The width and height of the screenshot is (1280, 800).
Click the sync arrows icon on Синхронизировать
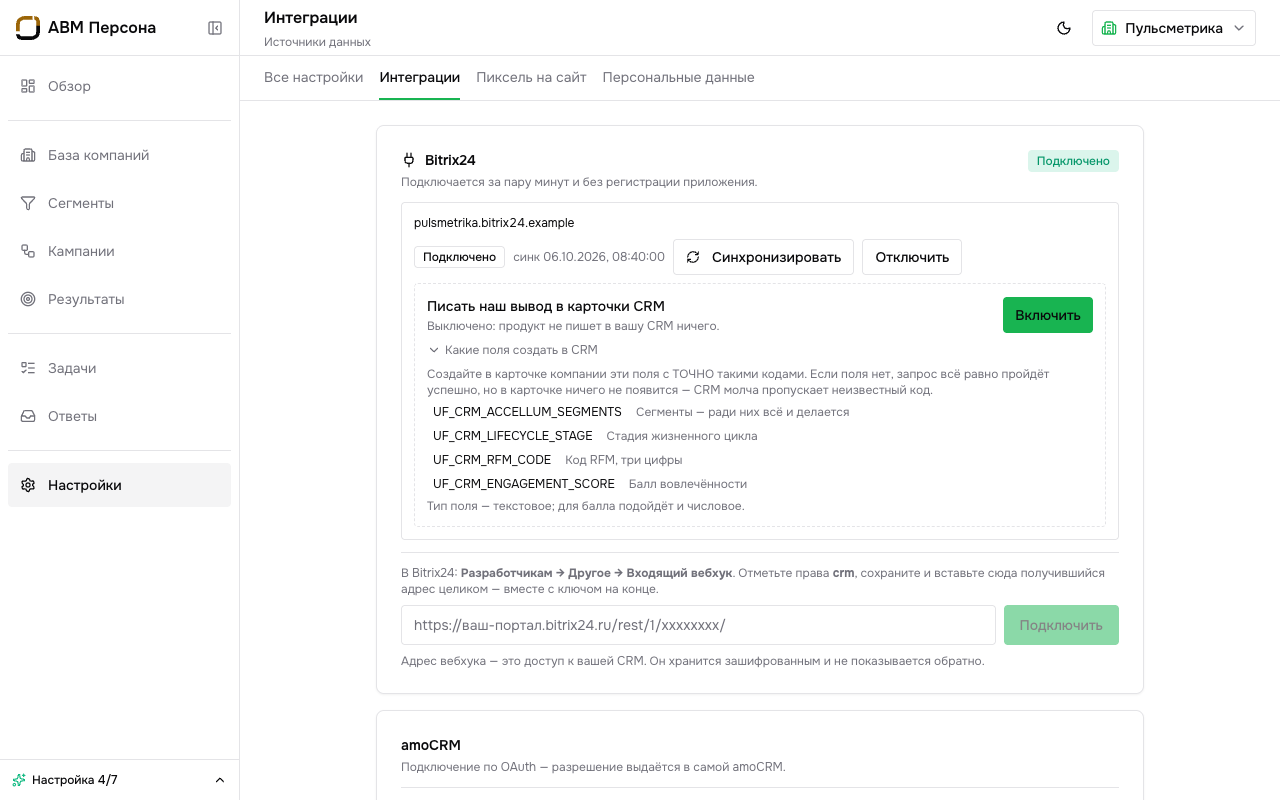pos(693,257)
